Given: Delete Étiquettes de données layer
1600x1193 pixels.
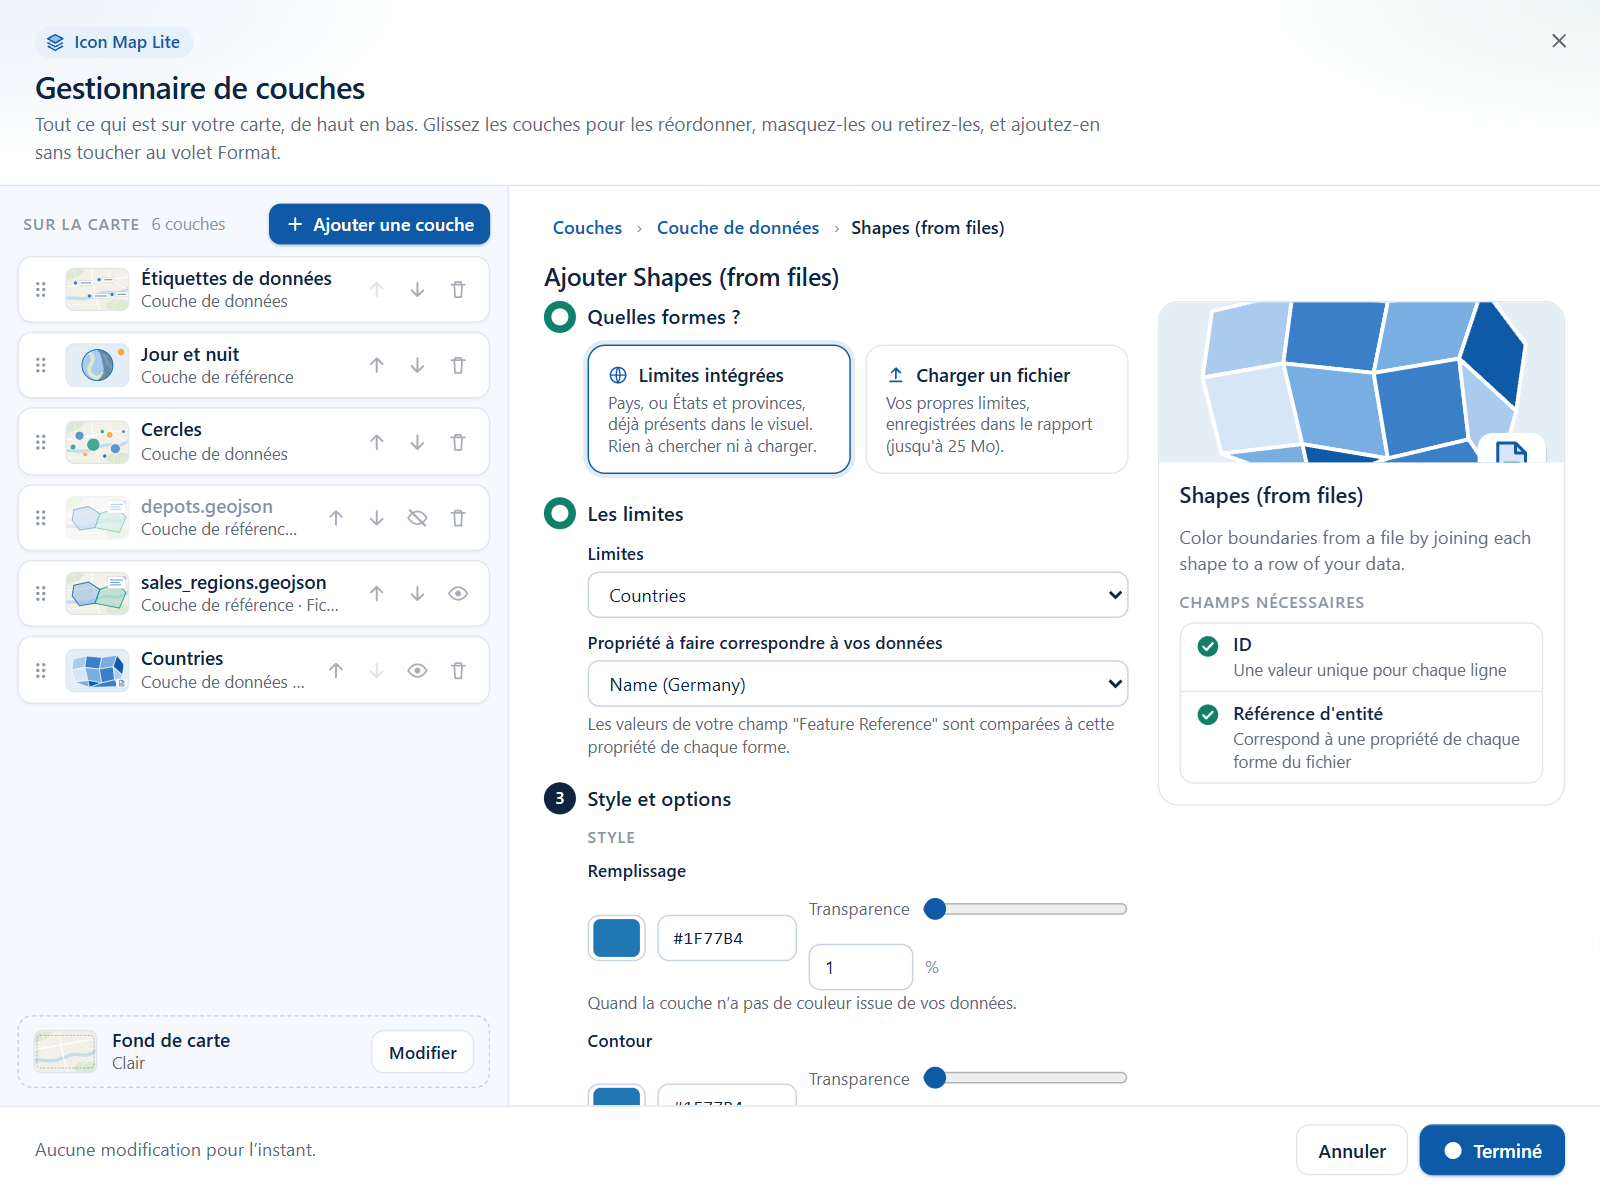Looking at the screenshot, I should [x=458, y=289].
